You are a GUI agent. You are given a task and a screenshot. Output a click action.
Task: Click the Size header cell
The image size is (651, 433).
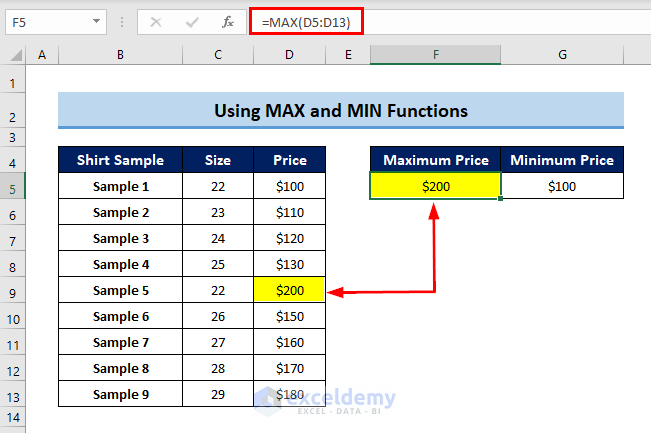coord(218,160)
